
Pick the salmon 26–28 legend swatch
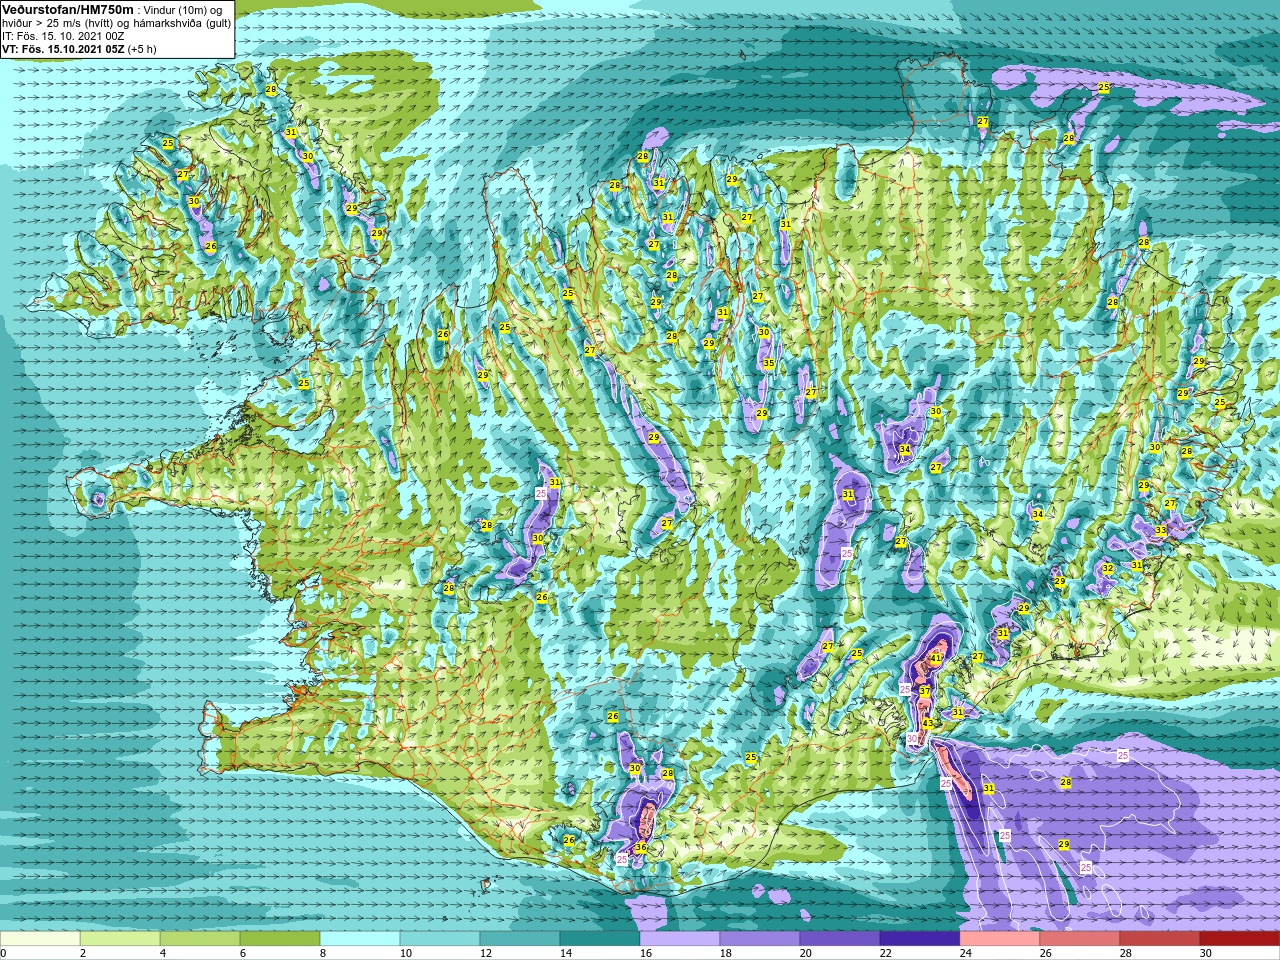click(x=1080, y=939)
